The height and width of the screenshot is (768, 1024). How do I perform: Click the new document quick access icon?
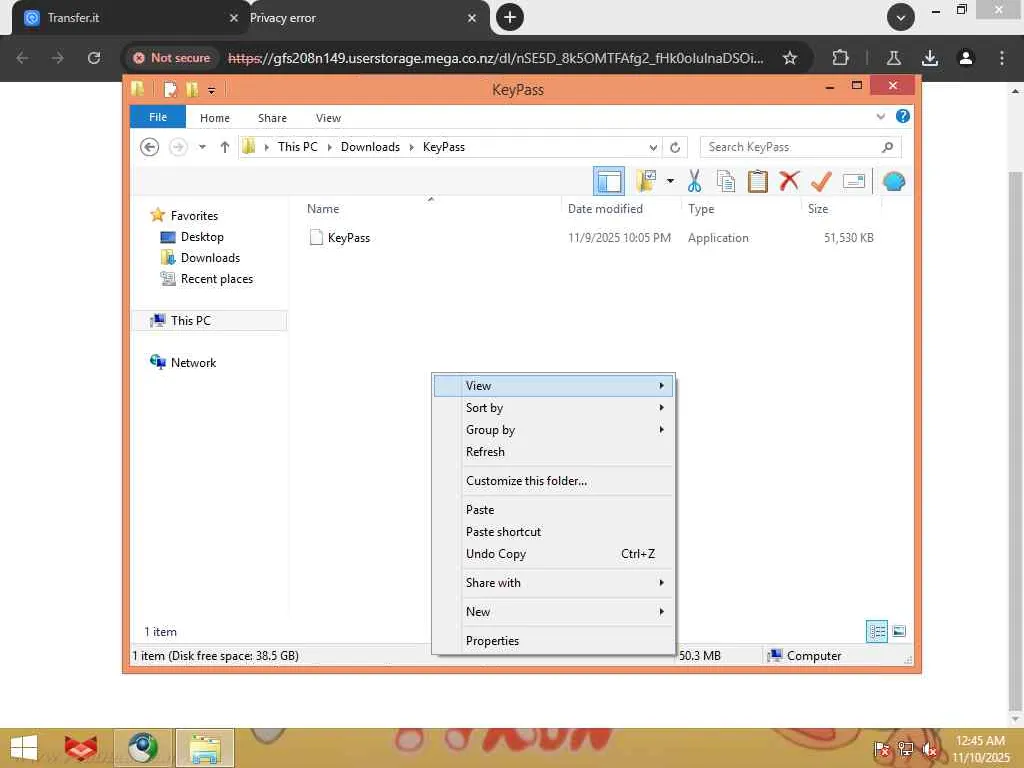point(170,89)
